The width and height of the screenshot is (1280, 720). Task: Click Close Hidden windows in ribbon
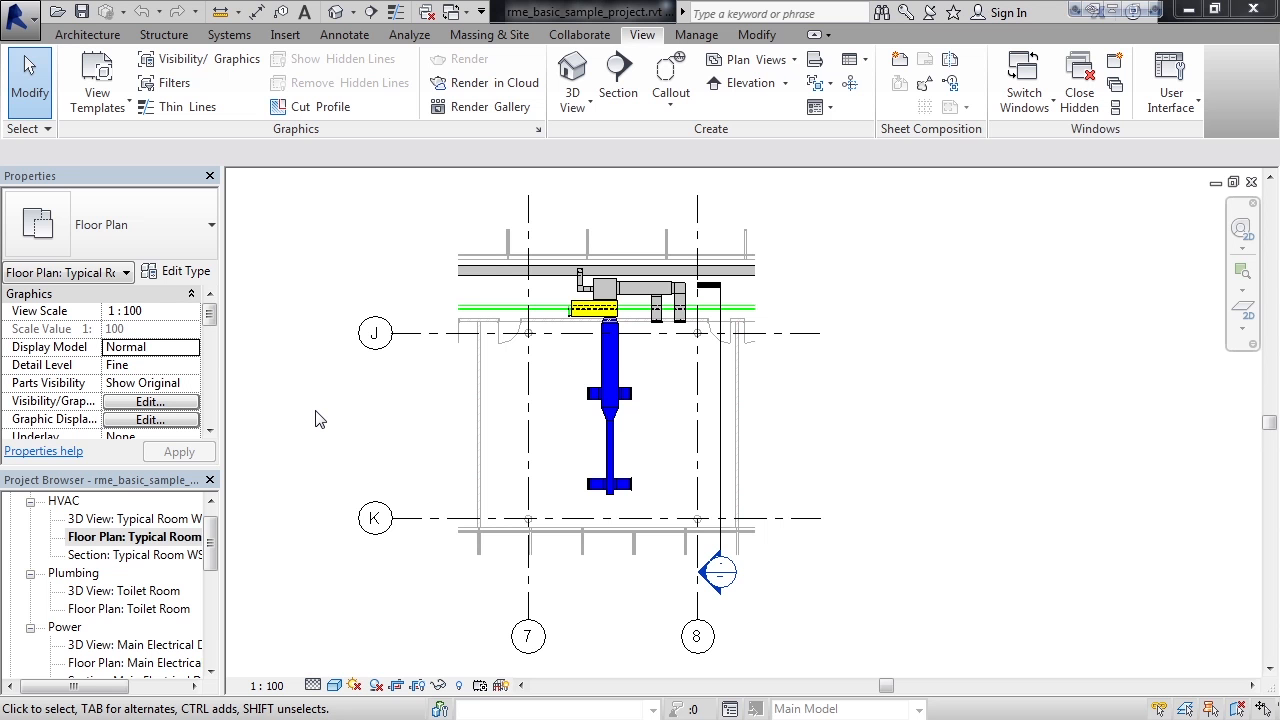tap(1079, 83)
